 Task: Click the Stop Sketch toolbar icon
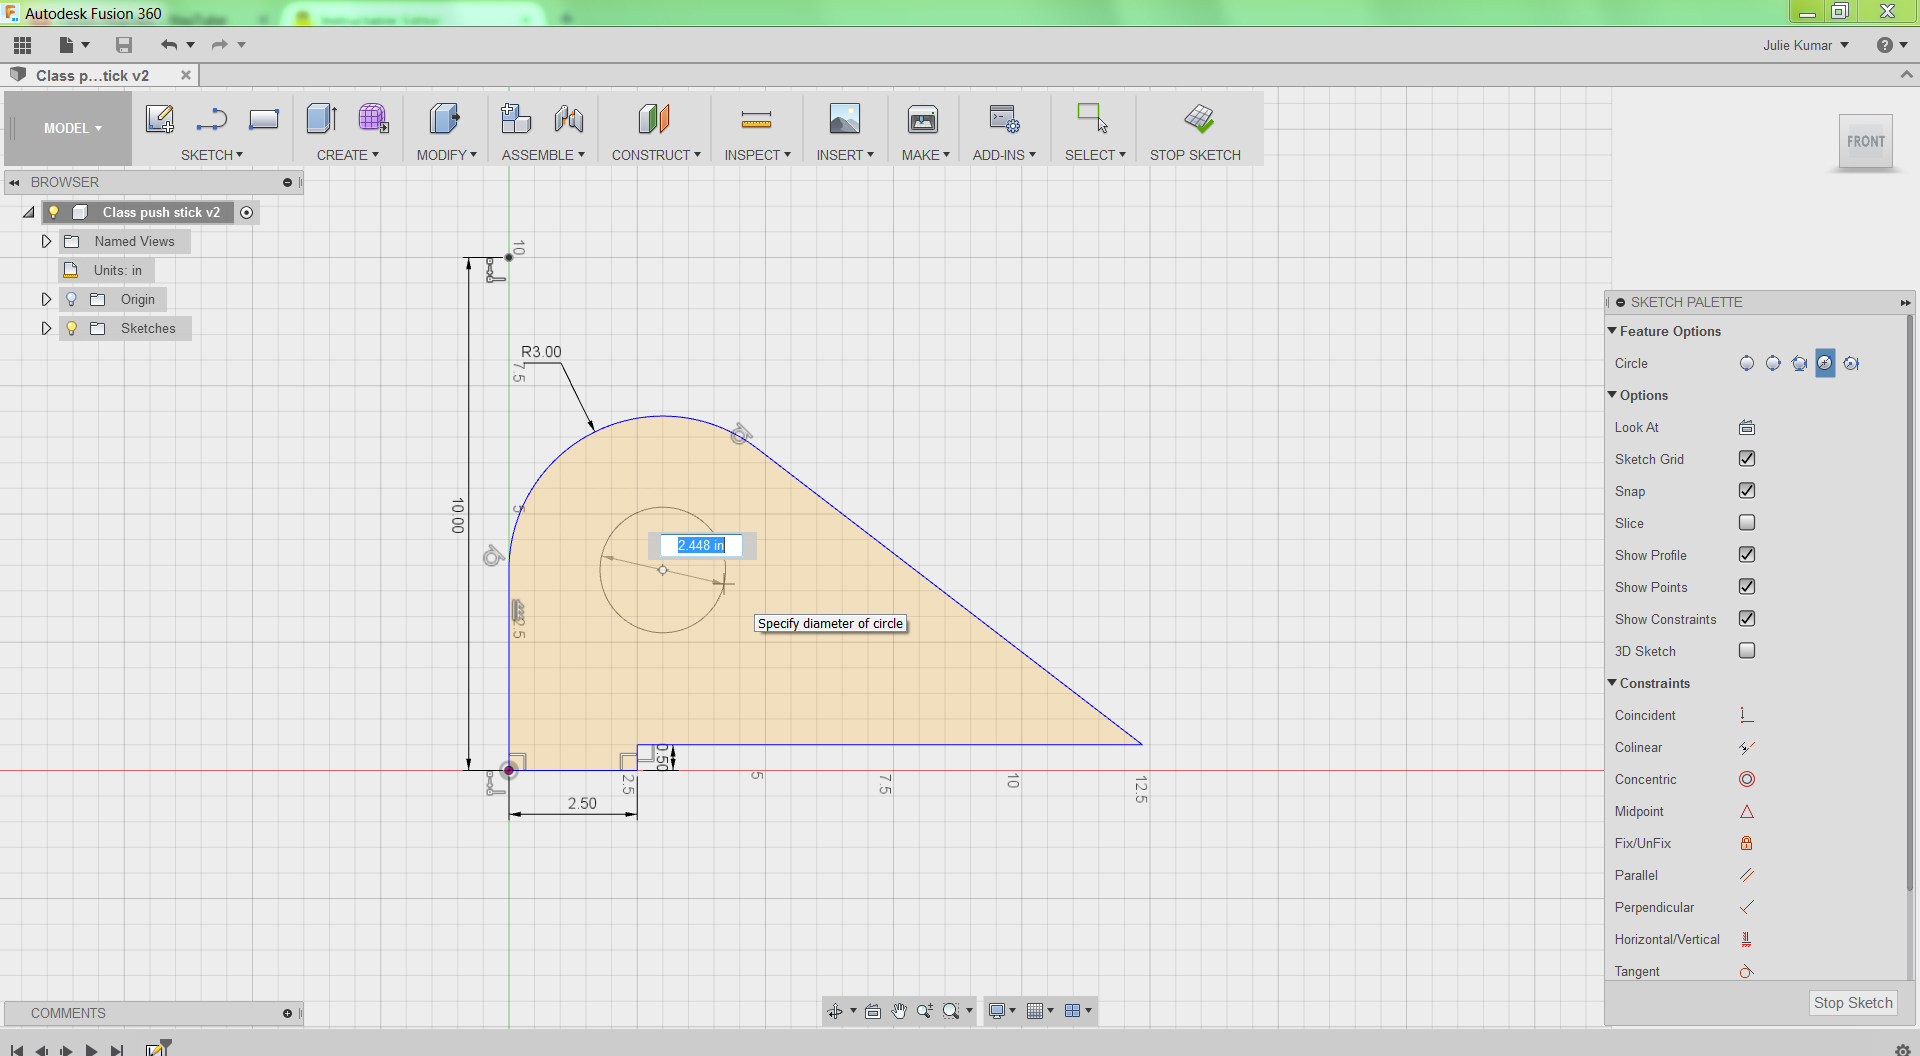click(x=1198, y=119)
